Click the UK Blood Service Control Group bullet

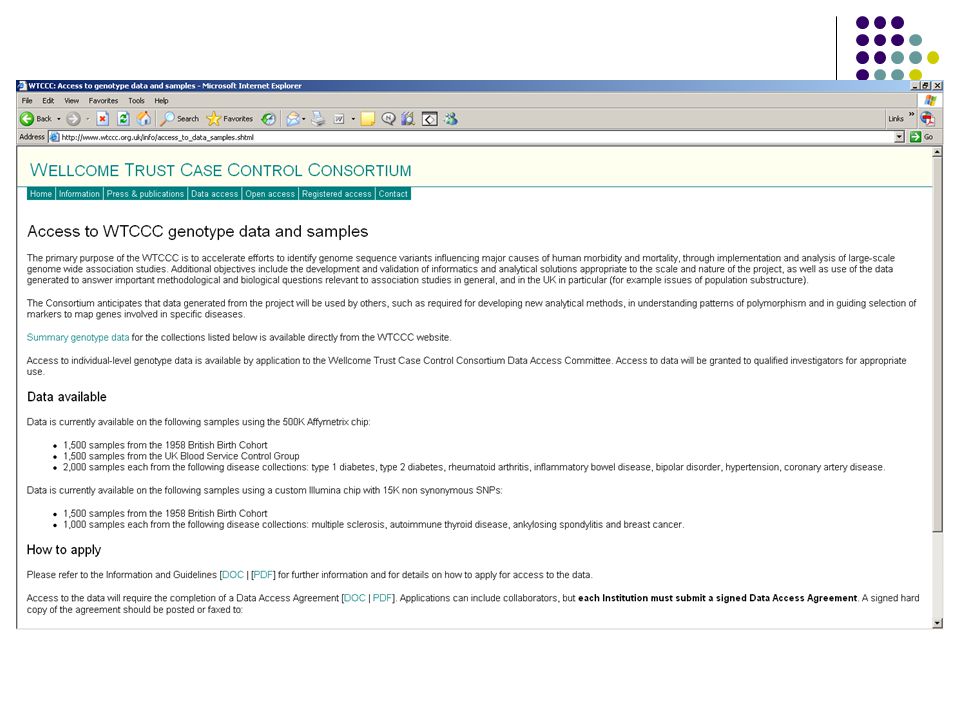(181, 456)
